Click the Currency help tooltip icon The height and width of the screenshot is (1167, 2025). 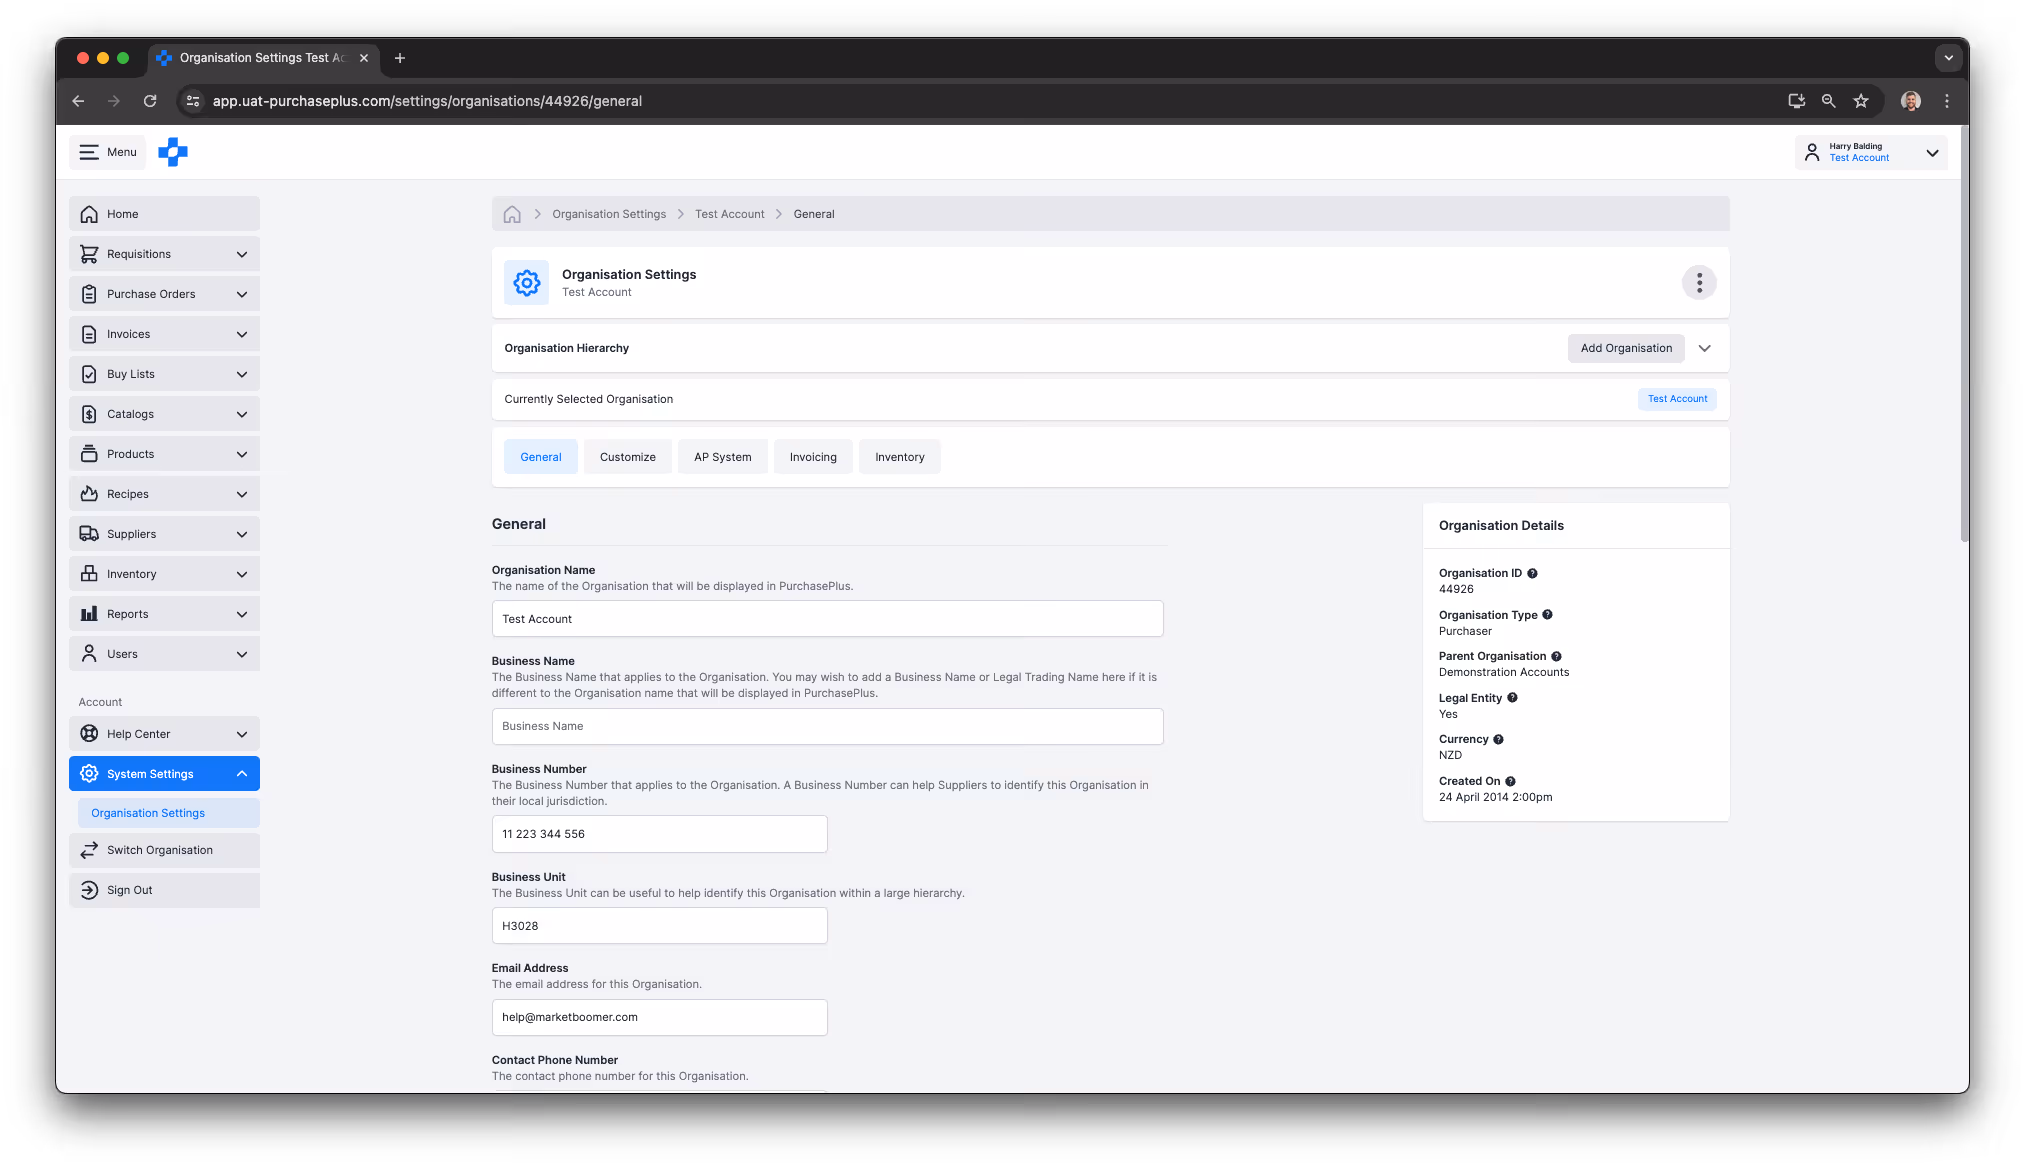point(1498,739)
